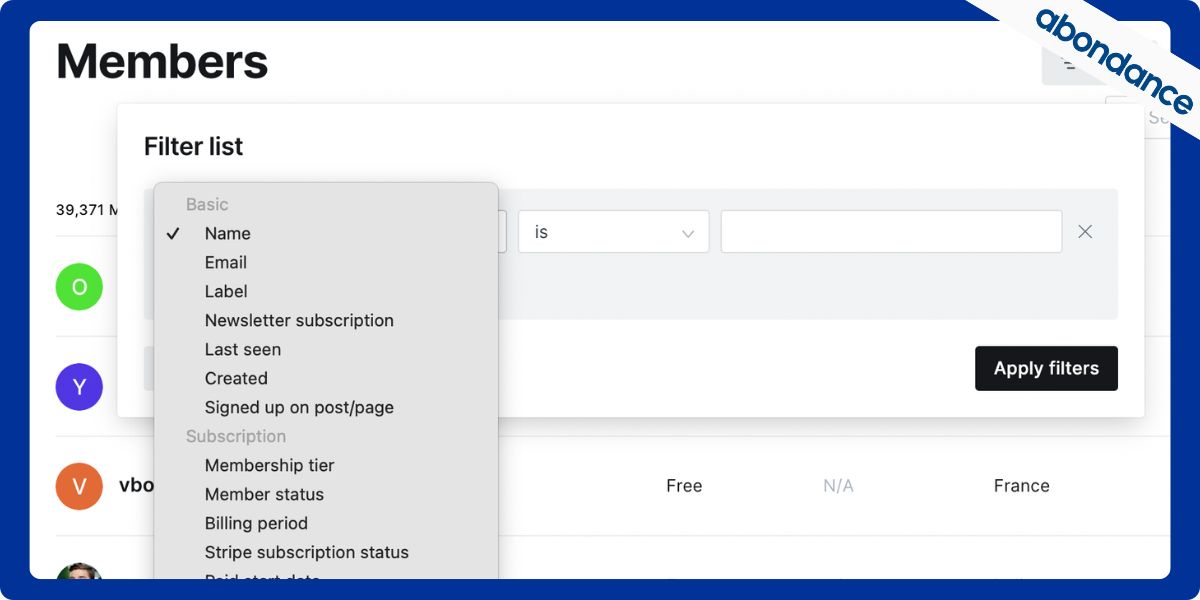This screenshot has width=1200, height=600.
Task: Remove filter row with X icon
Action: click(1085, 232)
